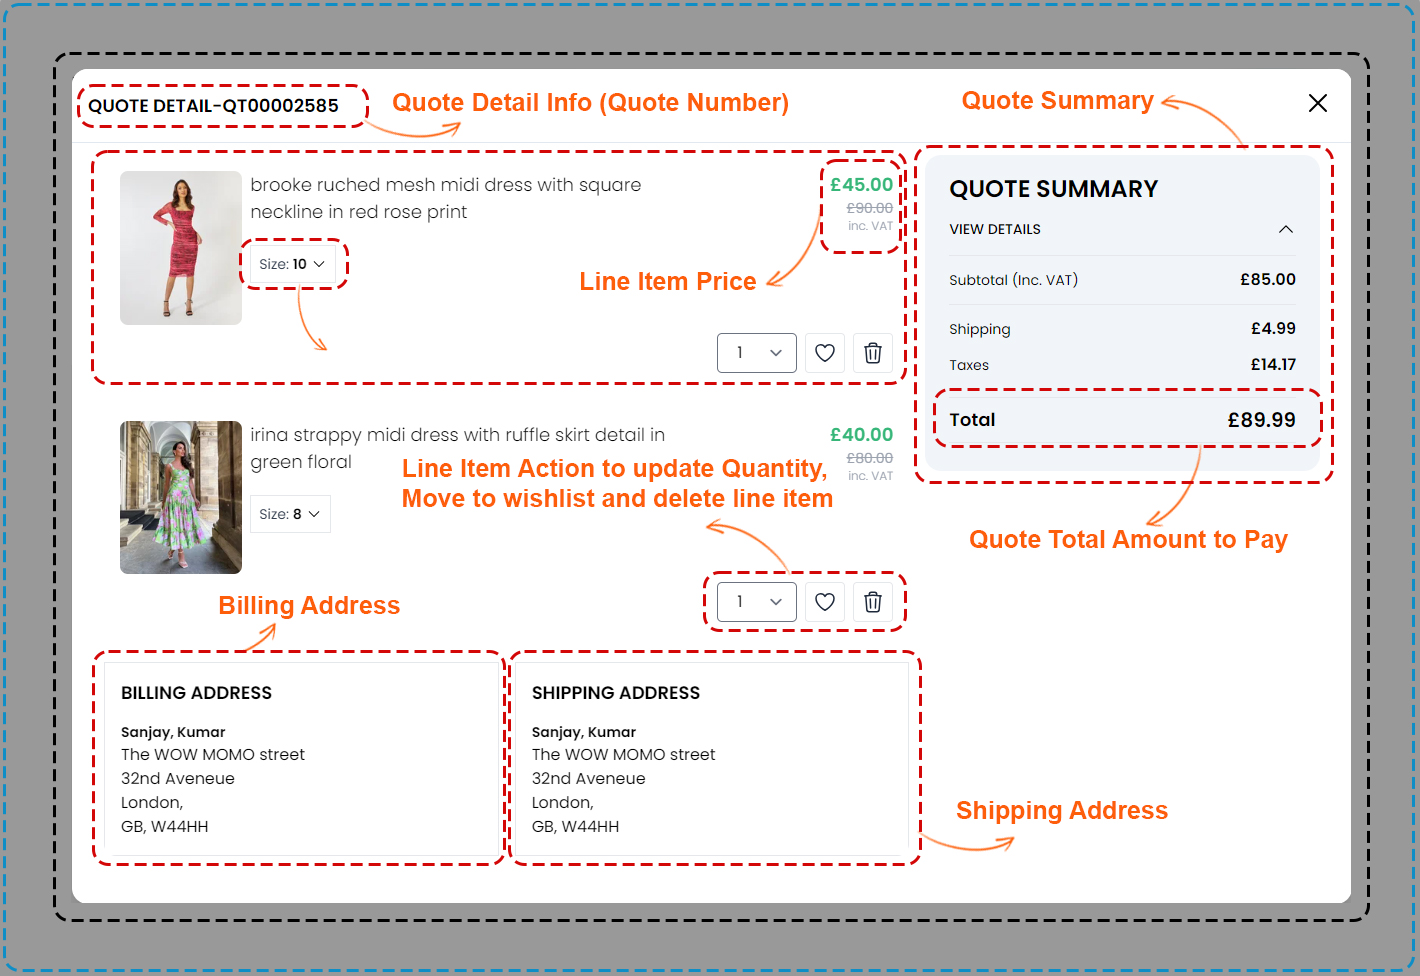Viewport: 1420px width, 976px height.
Task: Open the red rose dress product image
Action: pos(181,248)
